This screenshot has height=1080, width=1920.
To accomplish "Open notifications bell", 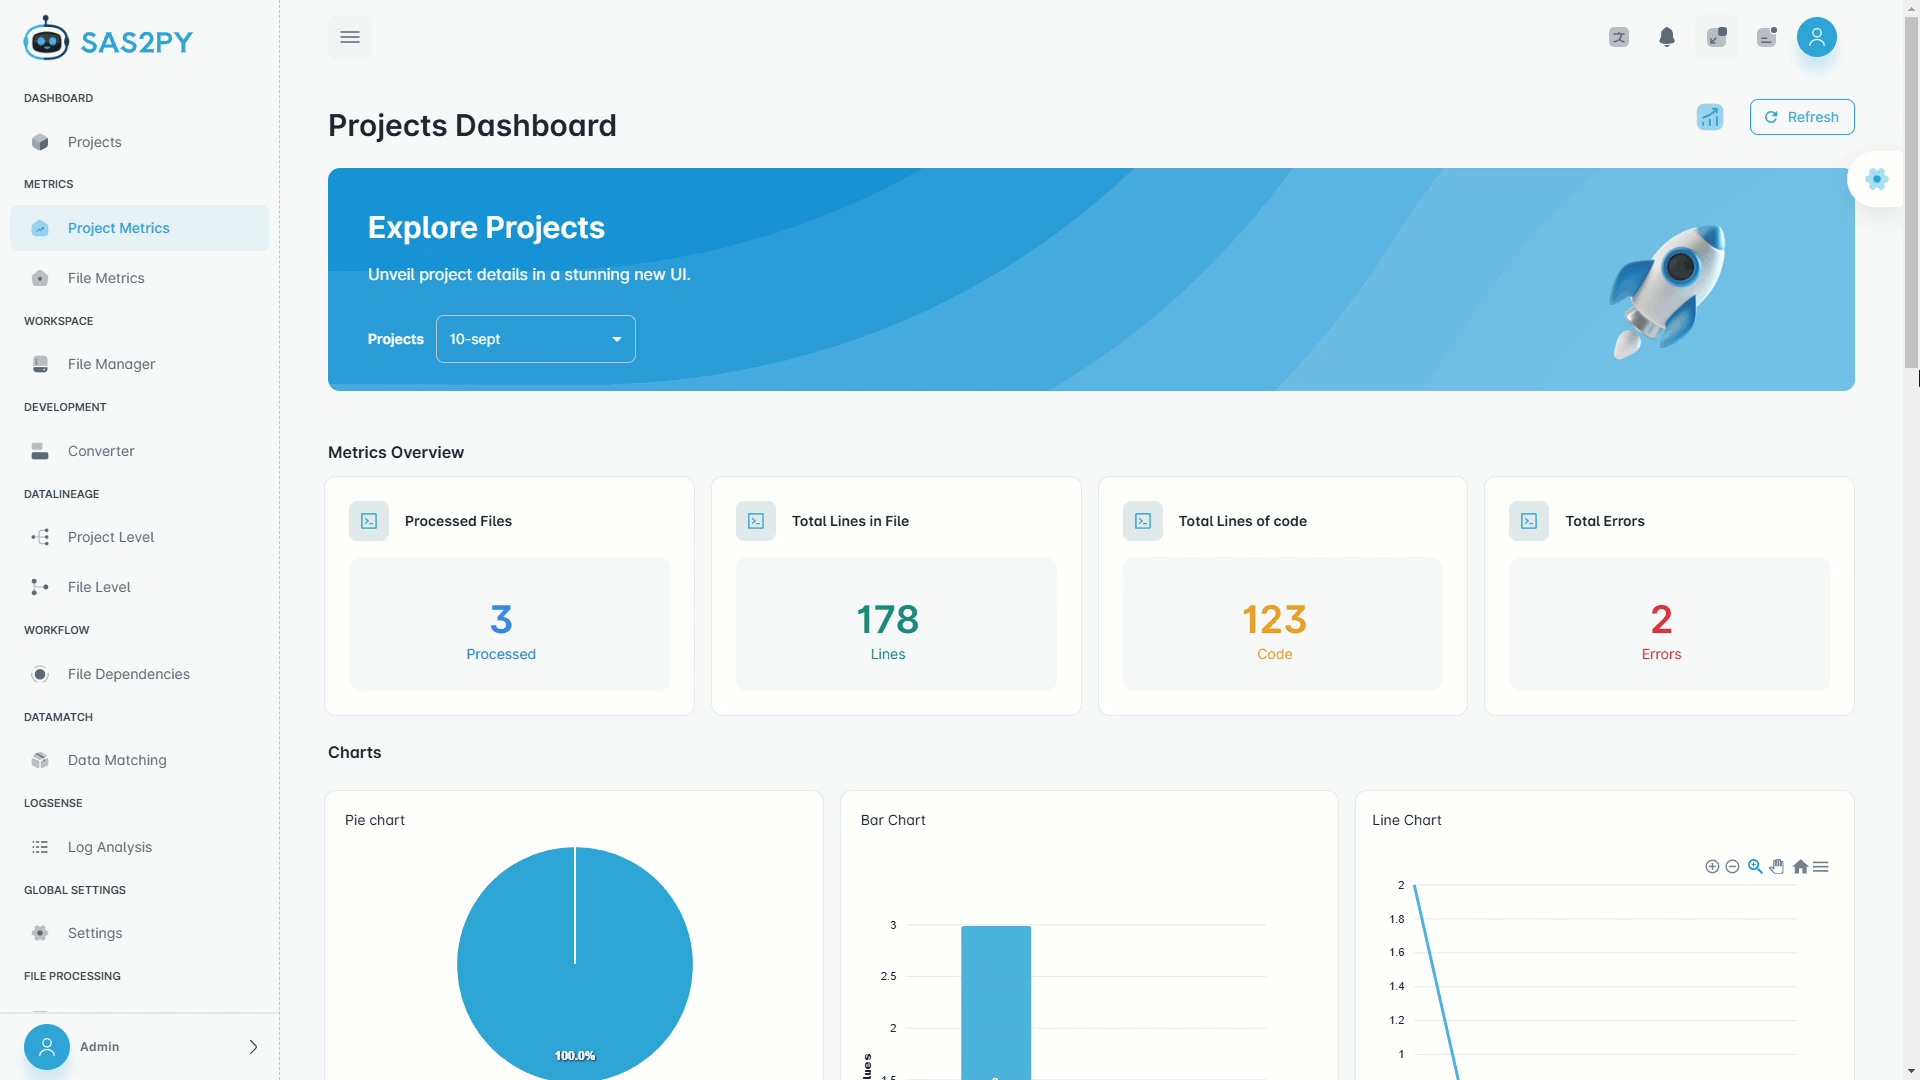I will tap(1666, 37).
